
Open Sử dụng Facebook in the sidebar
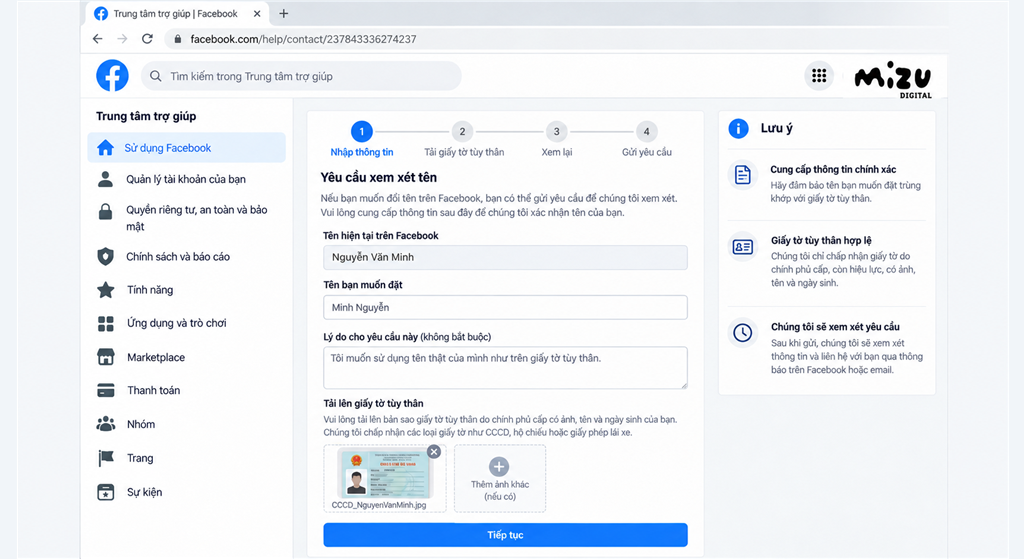tap(187, 148)
